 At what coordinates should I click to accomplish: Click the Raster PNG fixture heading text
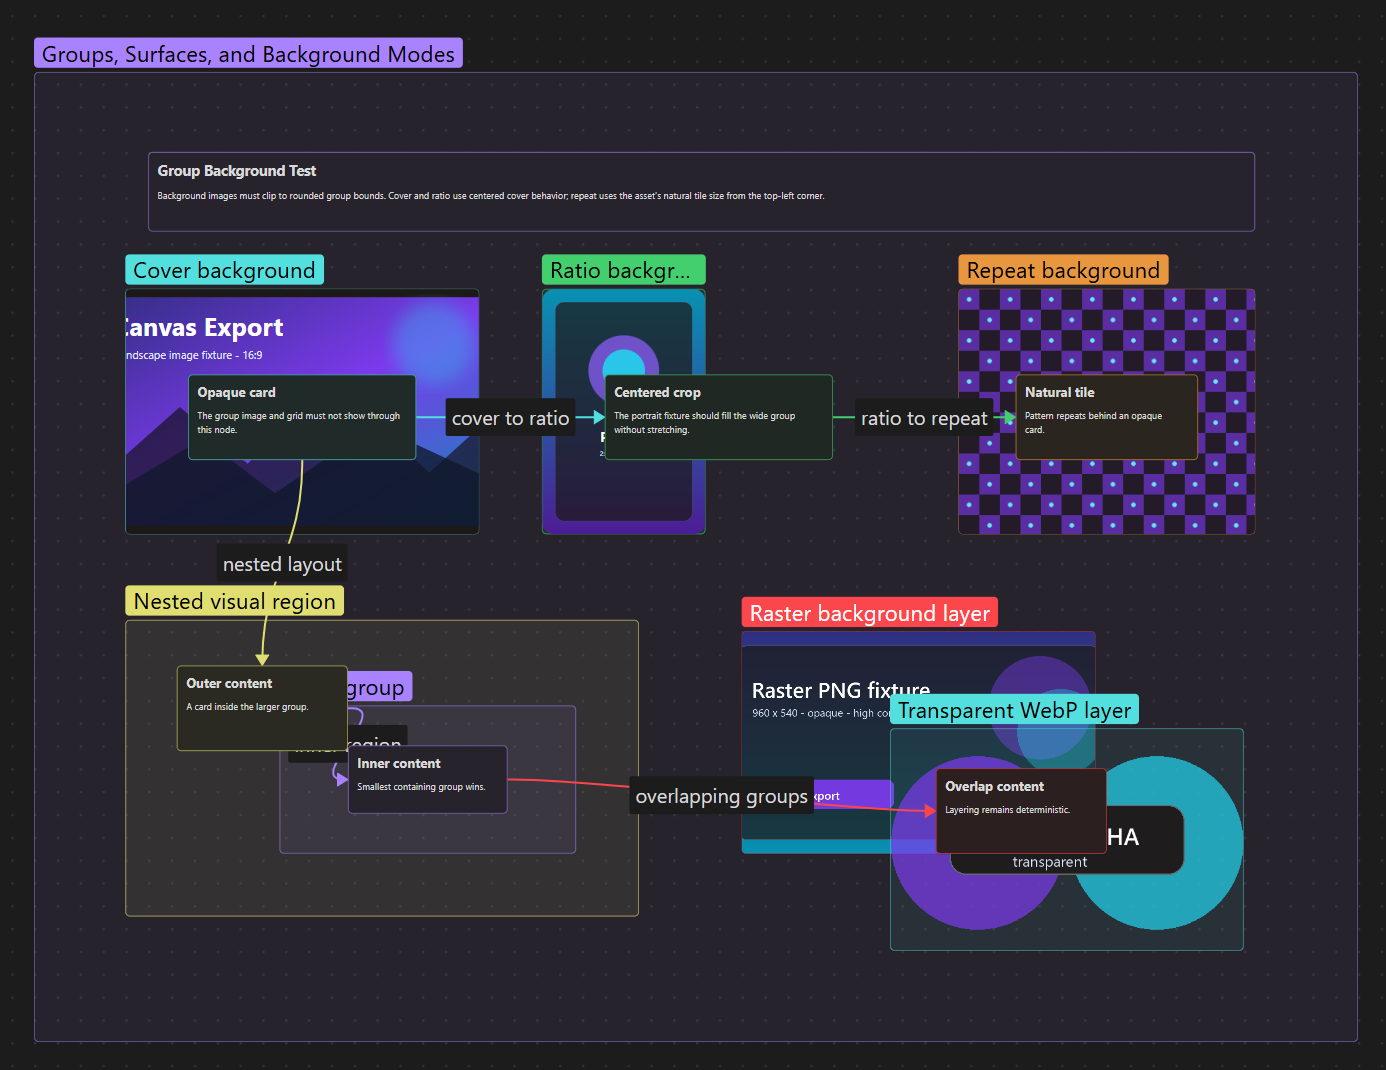[840, 690]
